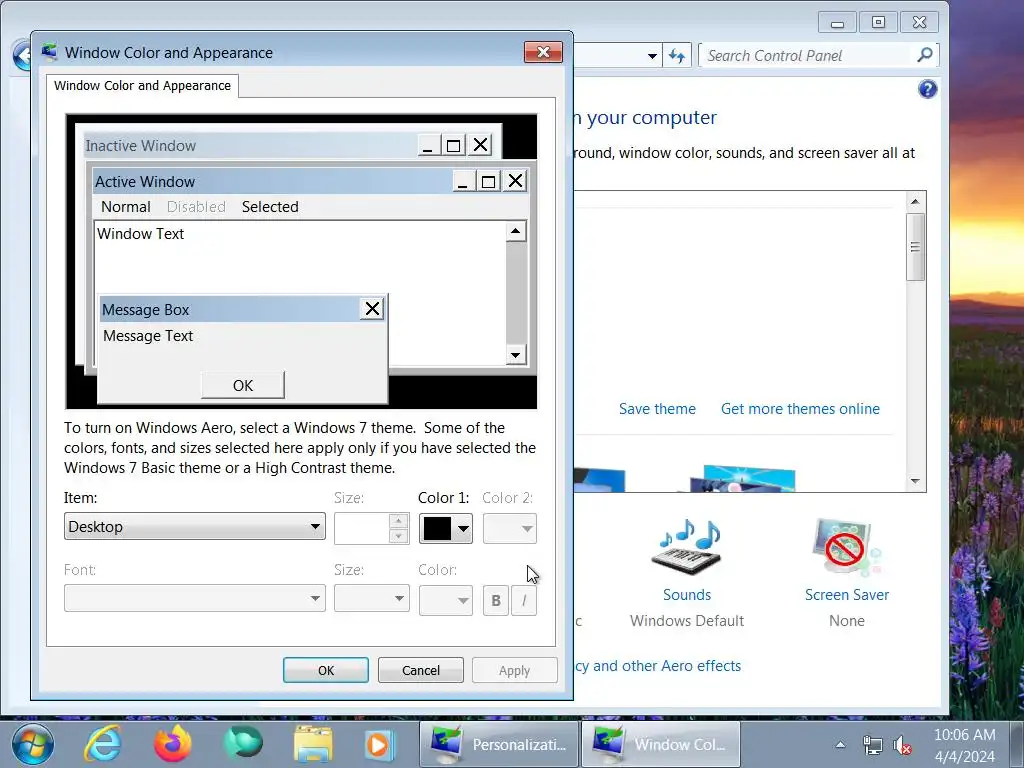This screenshot has height=768, width=1024.
Task: Click the Inactive Window title bar in the preview
Action: [251, 146]
